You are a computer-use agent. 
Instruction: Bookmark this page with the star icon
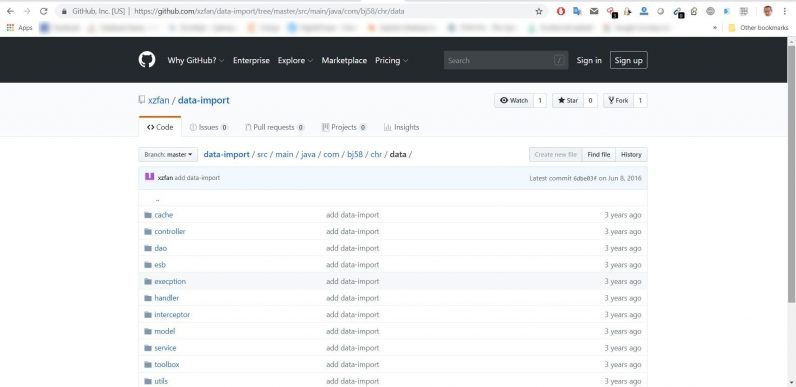pyautogui.click(x=539, y=11)
